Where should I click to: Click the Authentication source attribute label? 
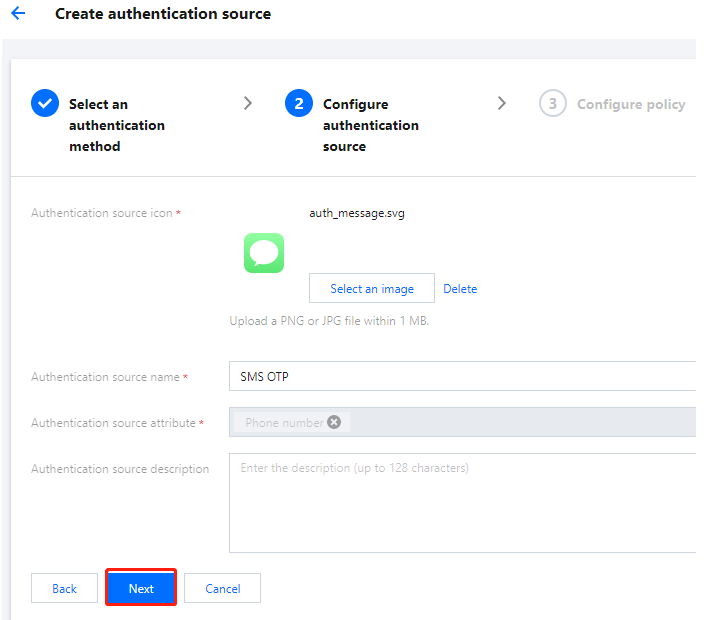(x=113, y=423)
